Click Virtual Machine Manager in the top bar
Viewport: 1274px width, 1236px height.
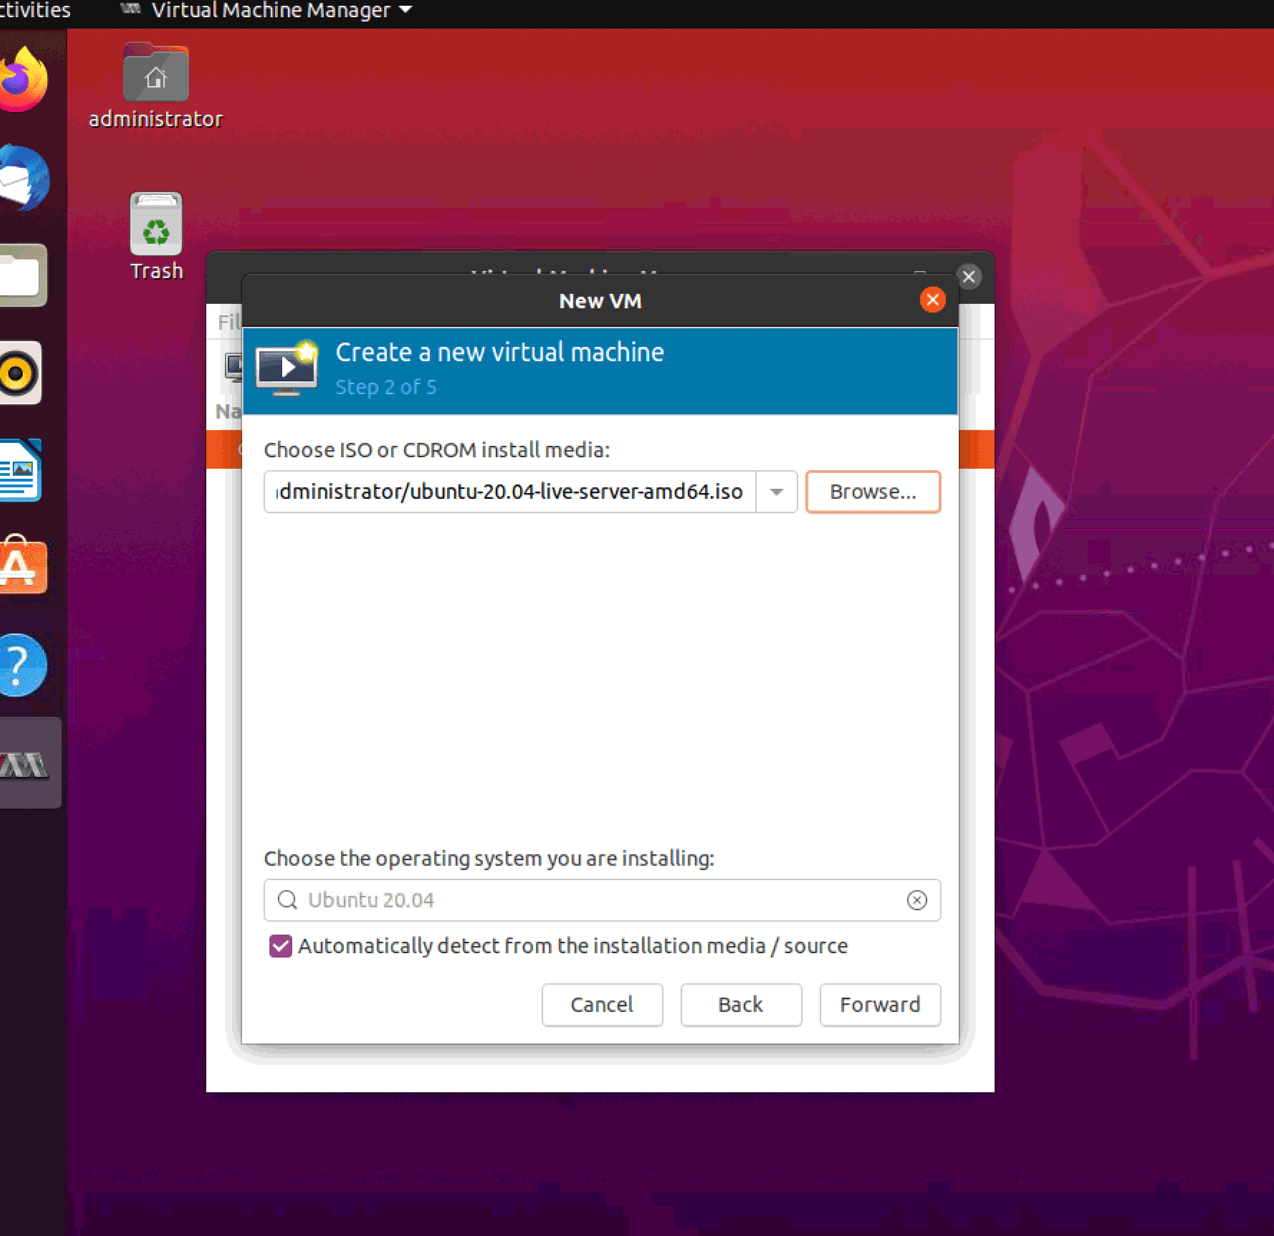(270, 11)
